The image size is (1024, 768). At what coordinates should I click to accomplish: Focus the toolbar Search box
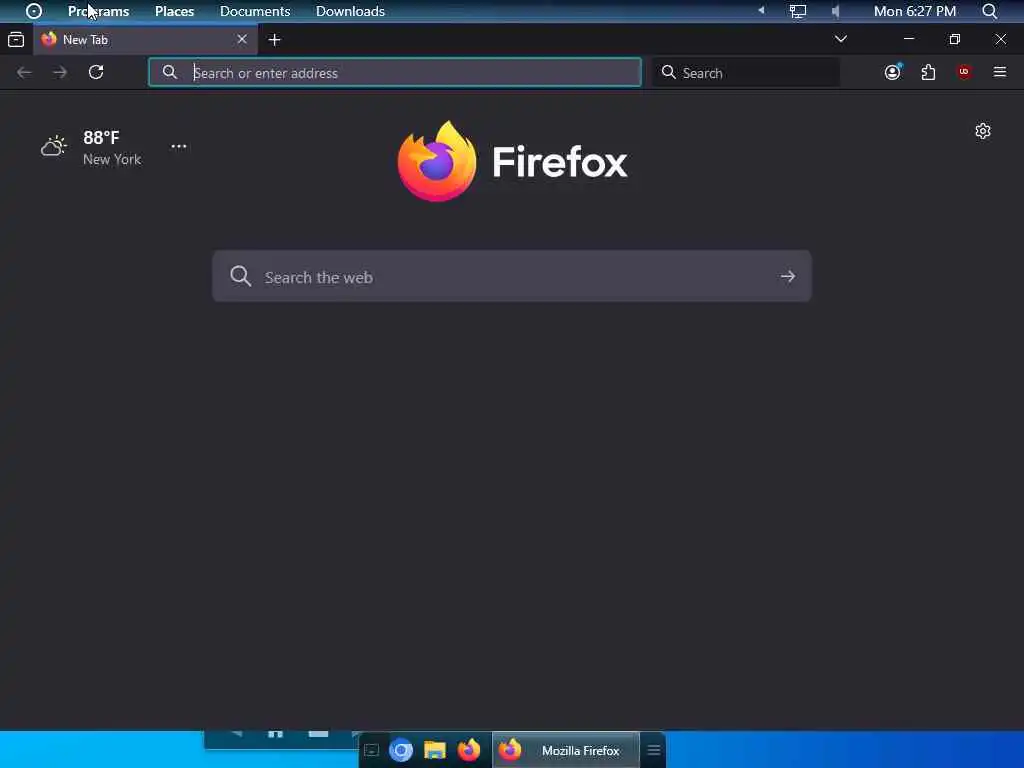(x=745, y=72)
